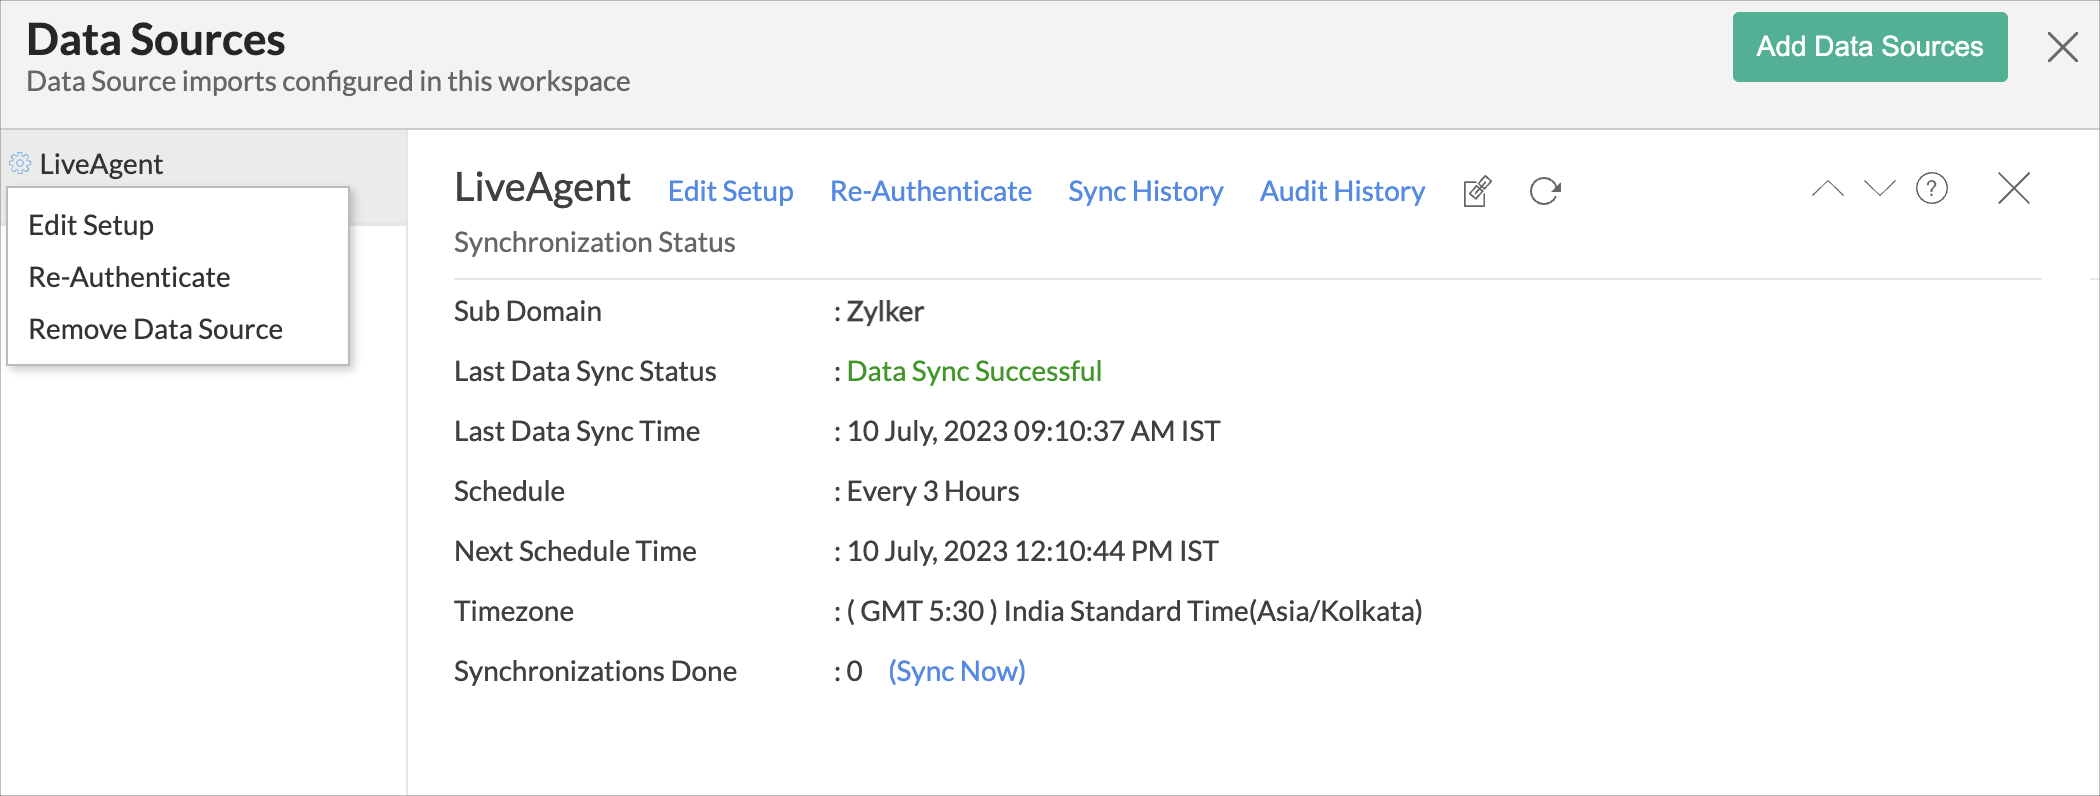Open the Edit Setup header link
The height and width of the screenshot is (796, 2100).
coord(730,191)
